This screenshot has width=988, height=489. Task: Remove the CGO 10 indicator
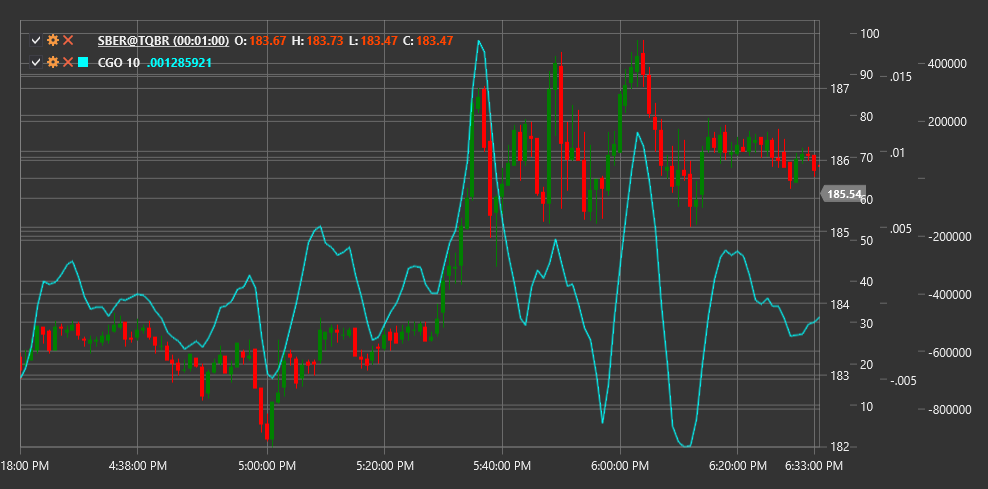(x=69, y=62)
